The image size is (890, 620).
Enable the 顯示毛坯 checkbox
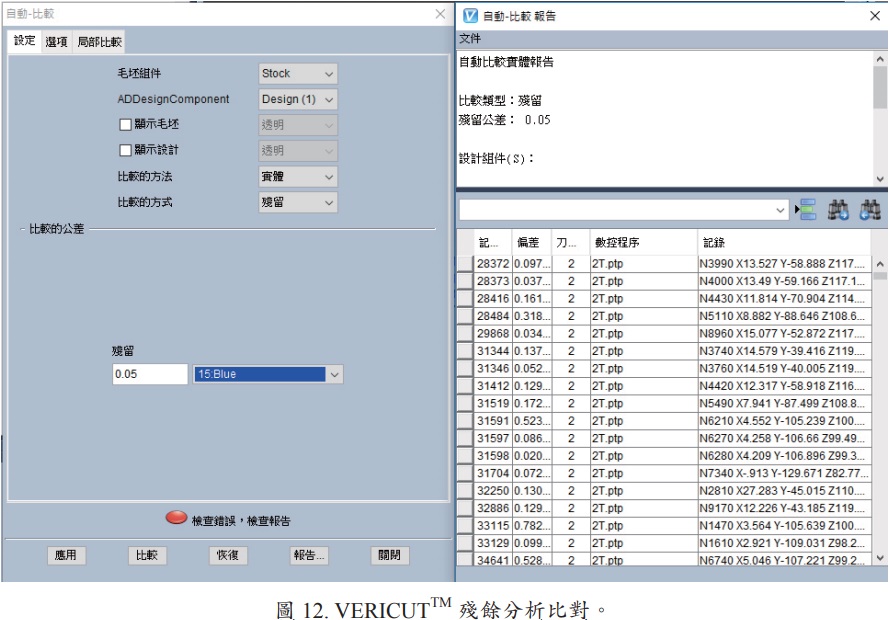[x=125, y=124]
